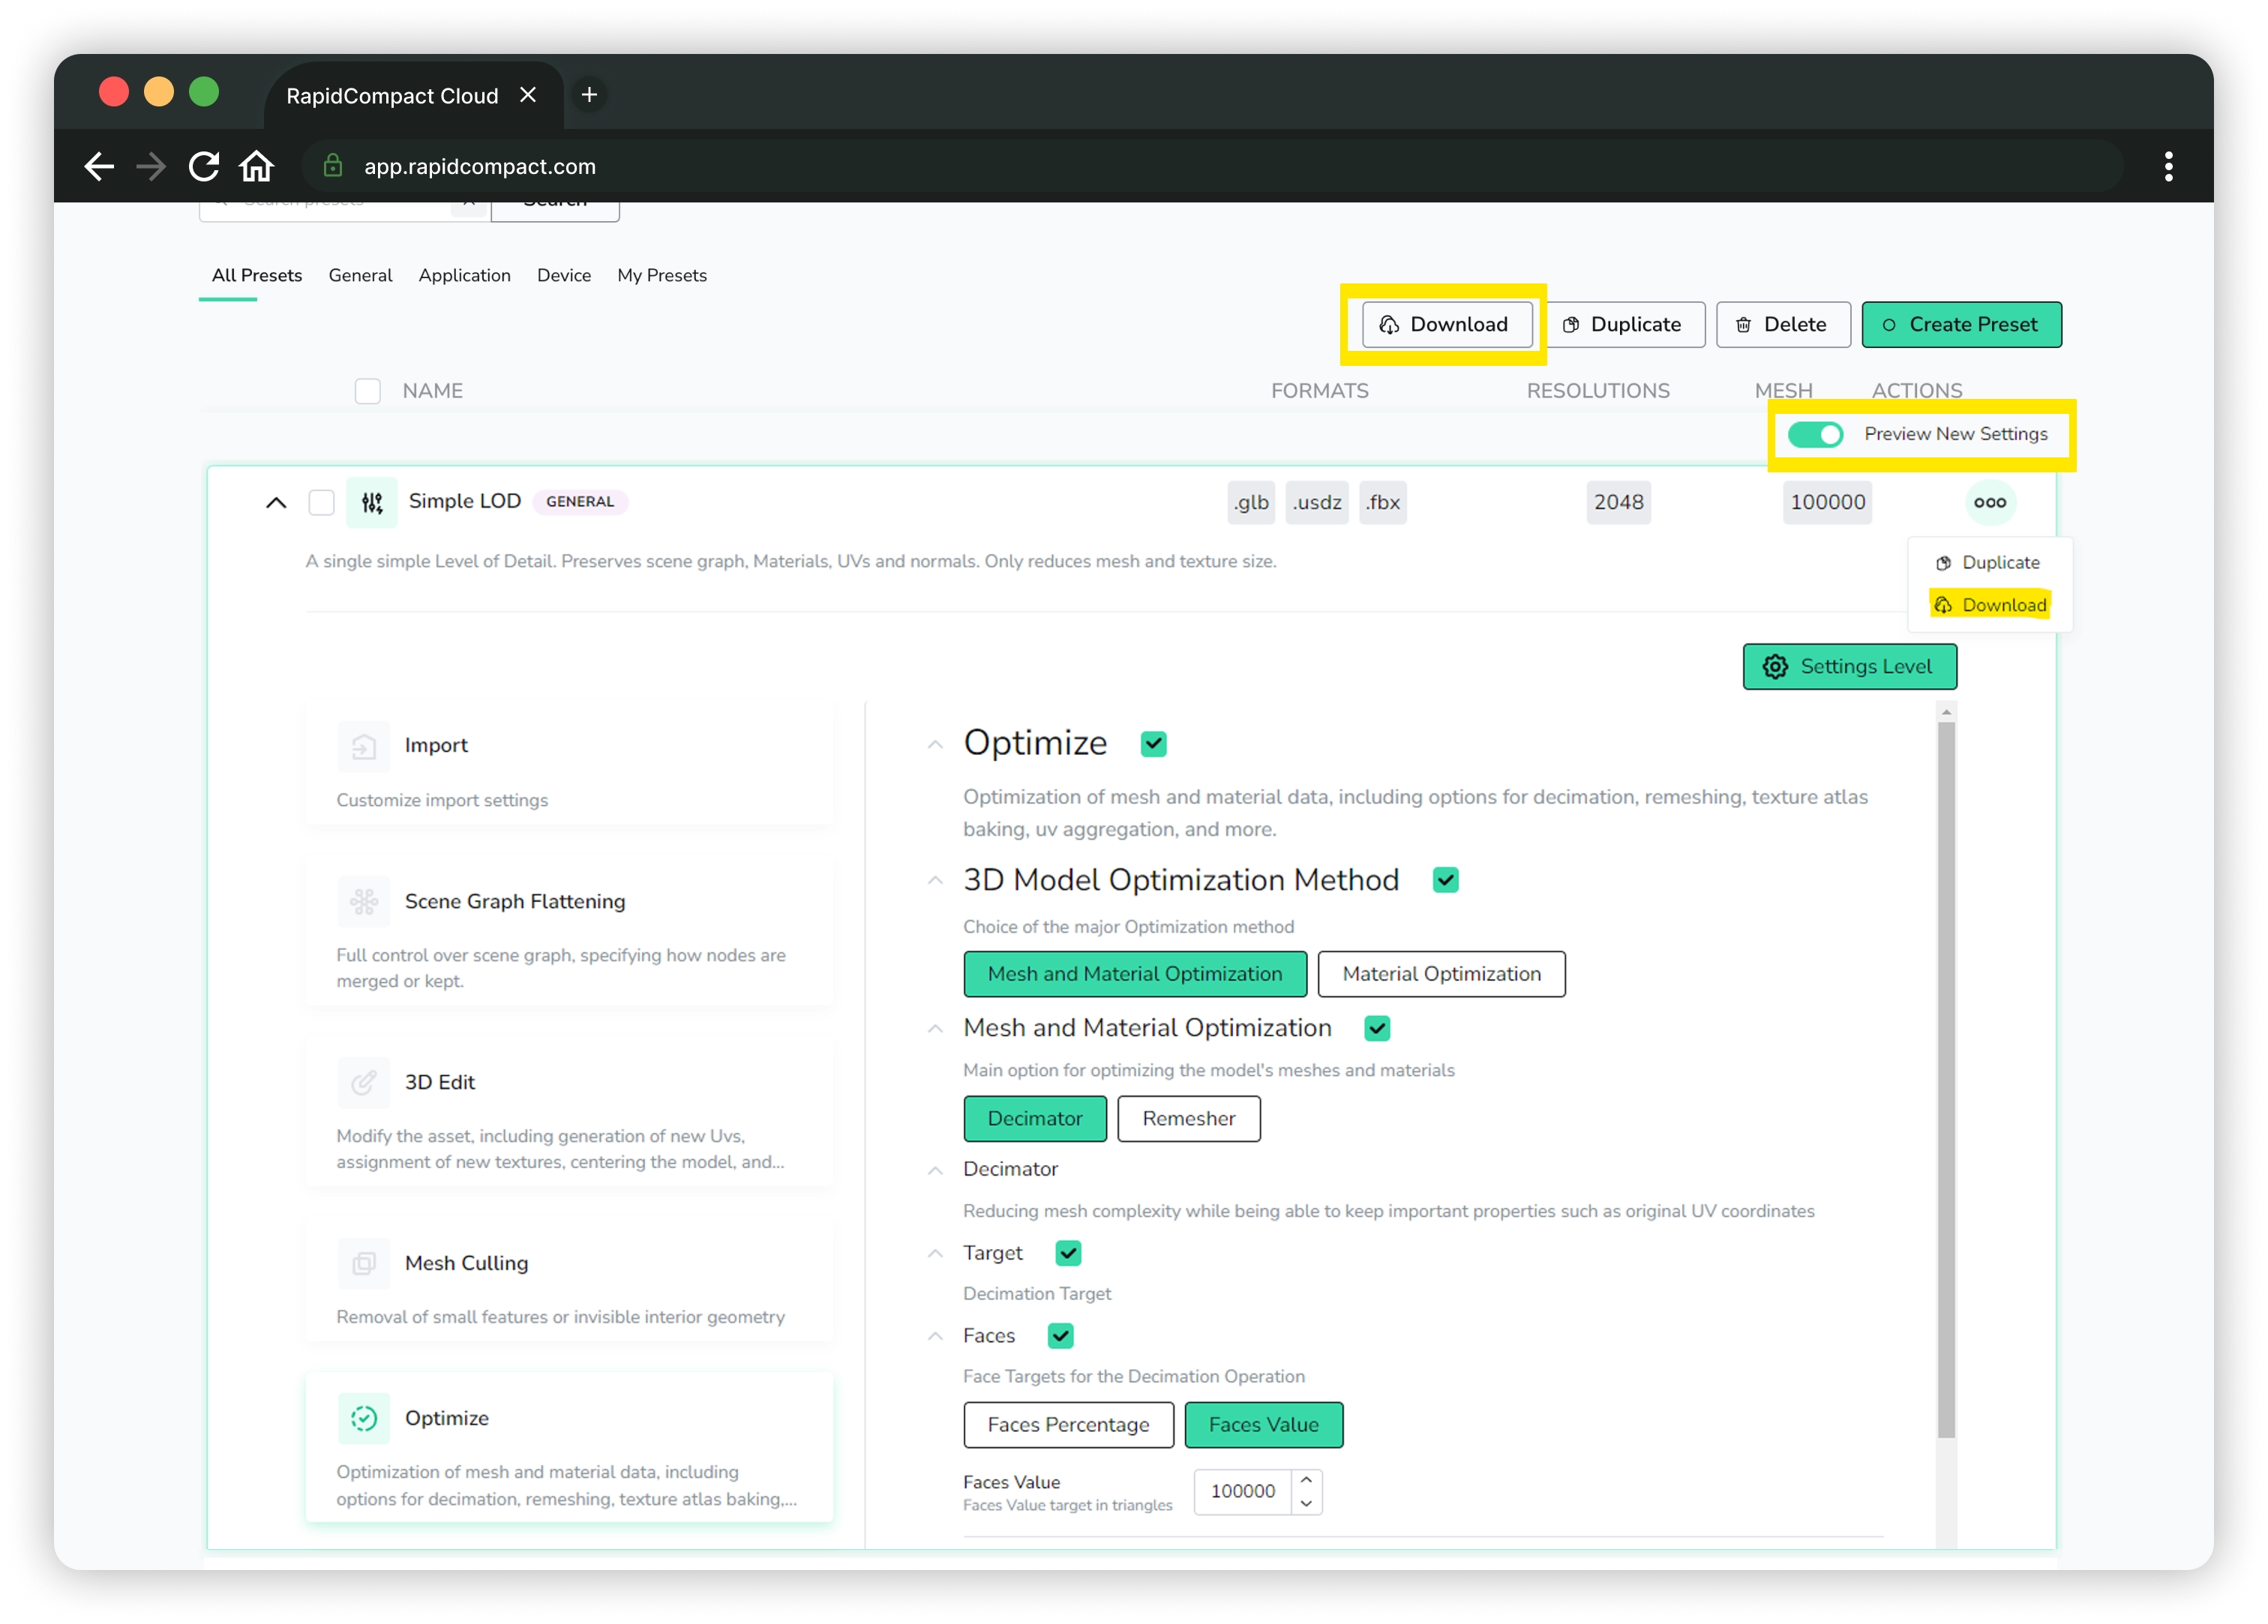Image resolution: width=2268 pixels, height=1624 pixels.
Task: Choose Duplicate from the actions popup
Action: point(1988,563)
